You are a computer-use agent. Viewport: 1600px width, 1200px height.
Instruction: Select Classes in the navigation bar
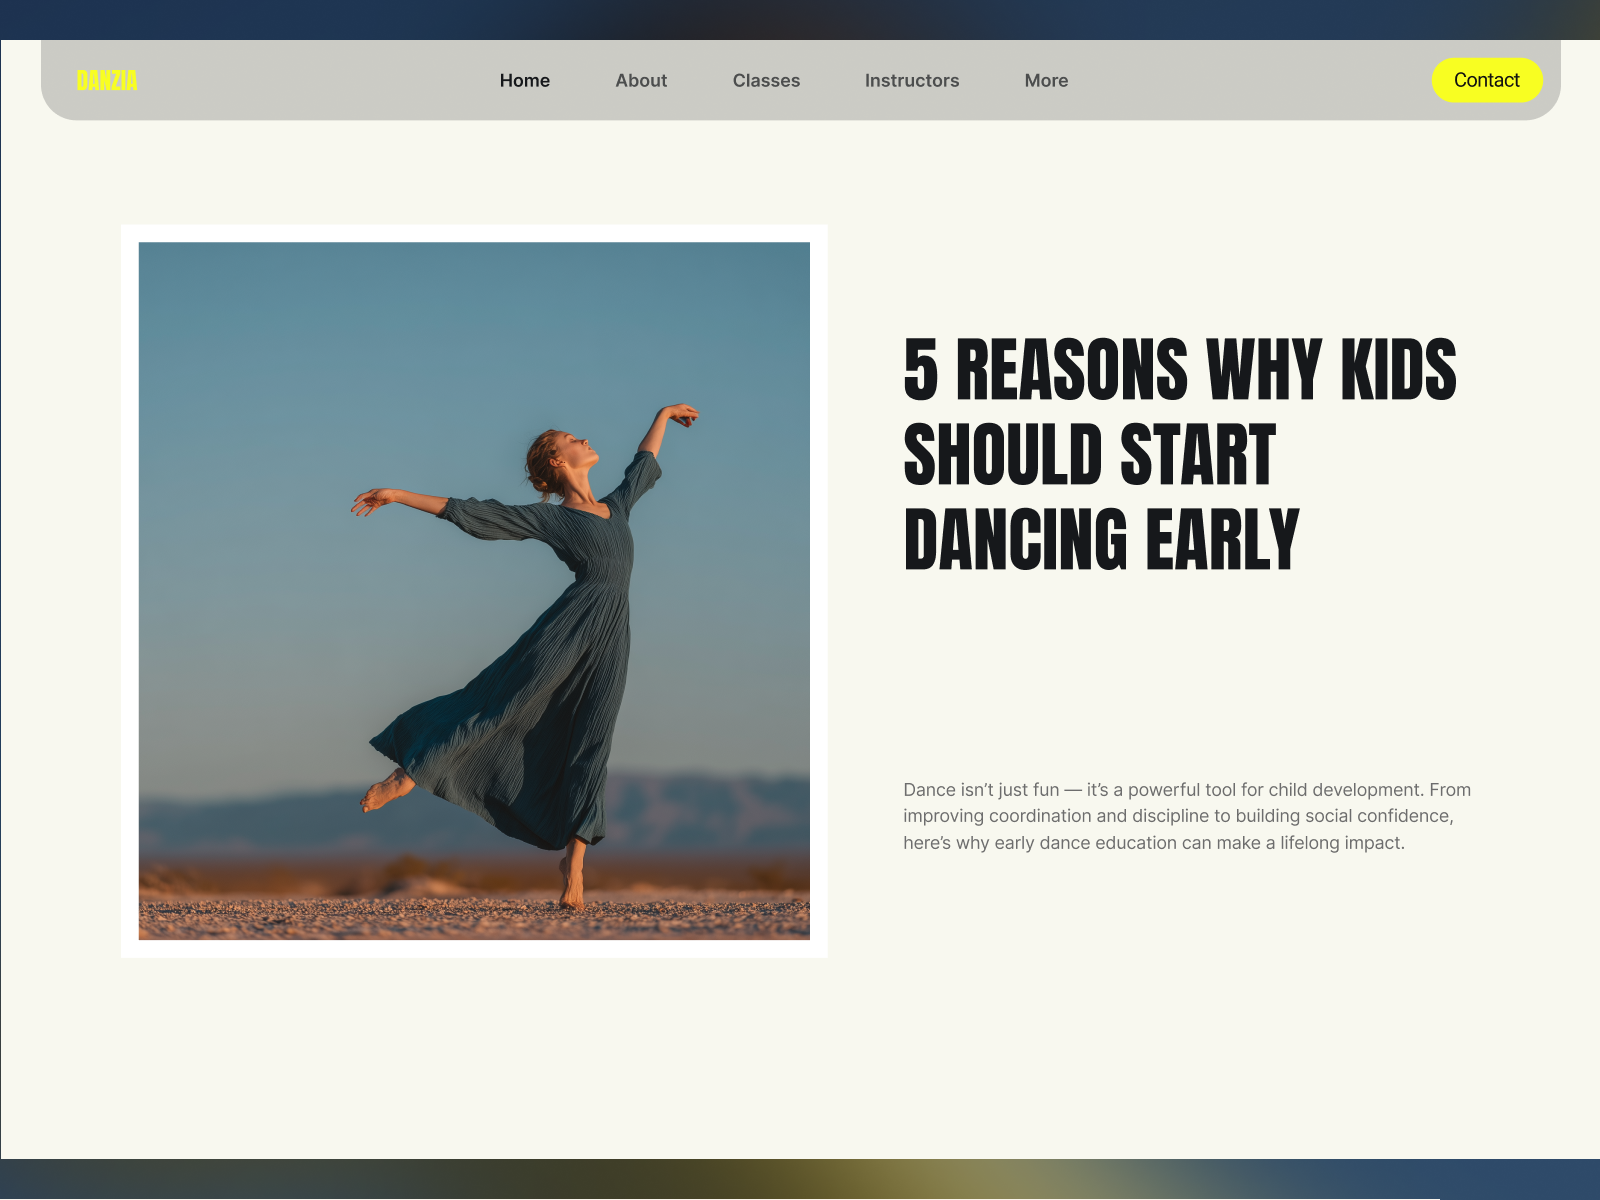[x=766, y=81]
